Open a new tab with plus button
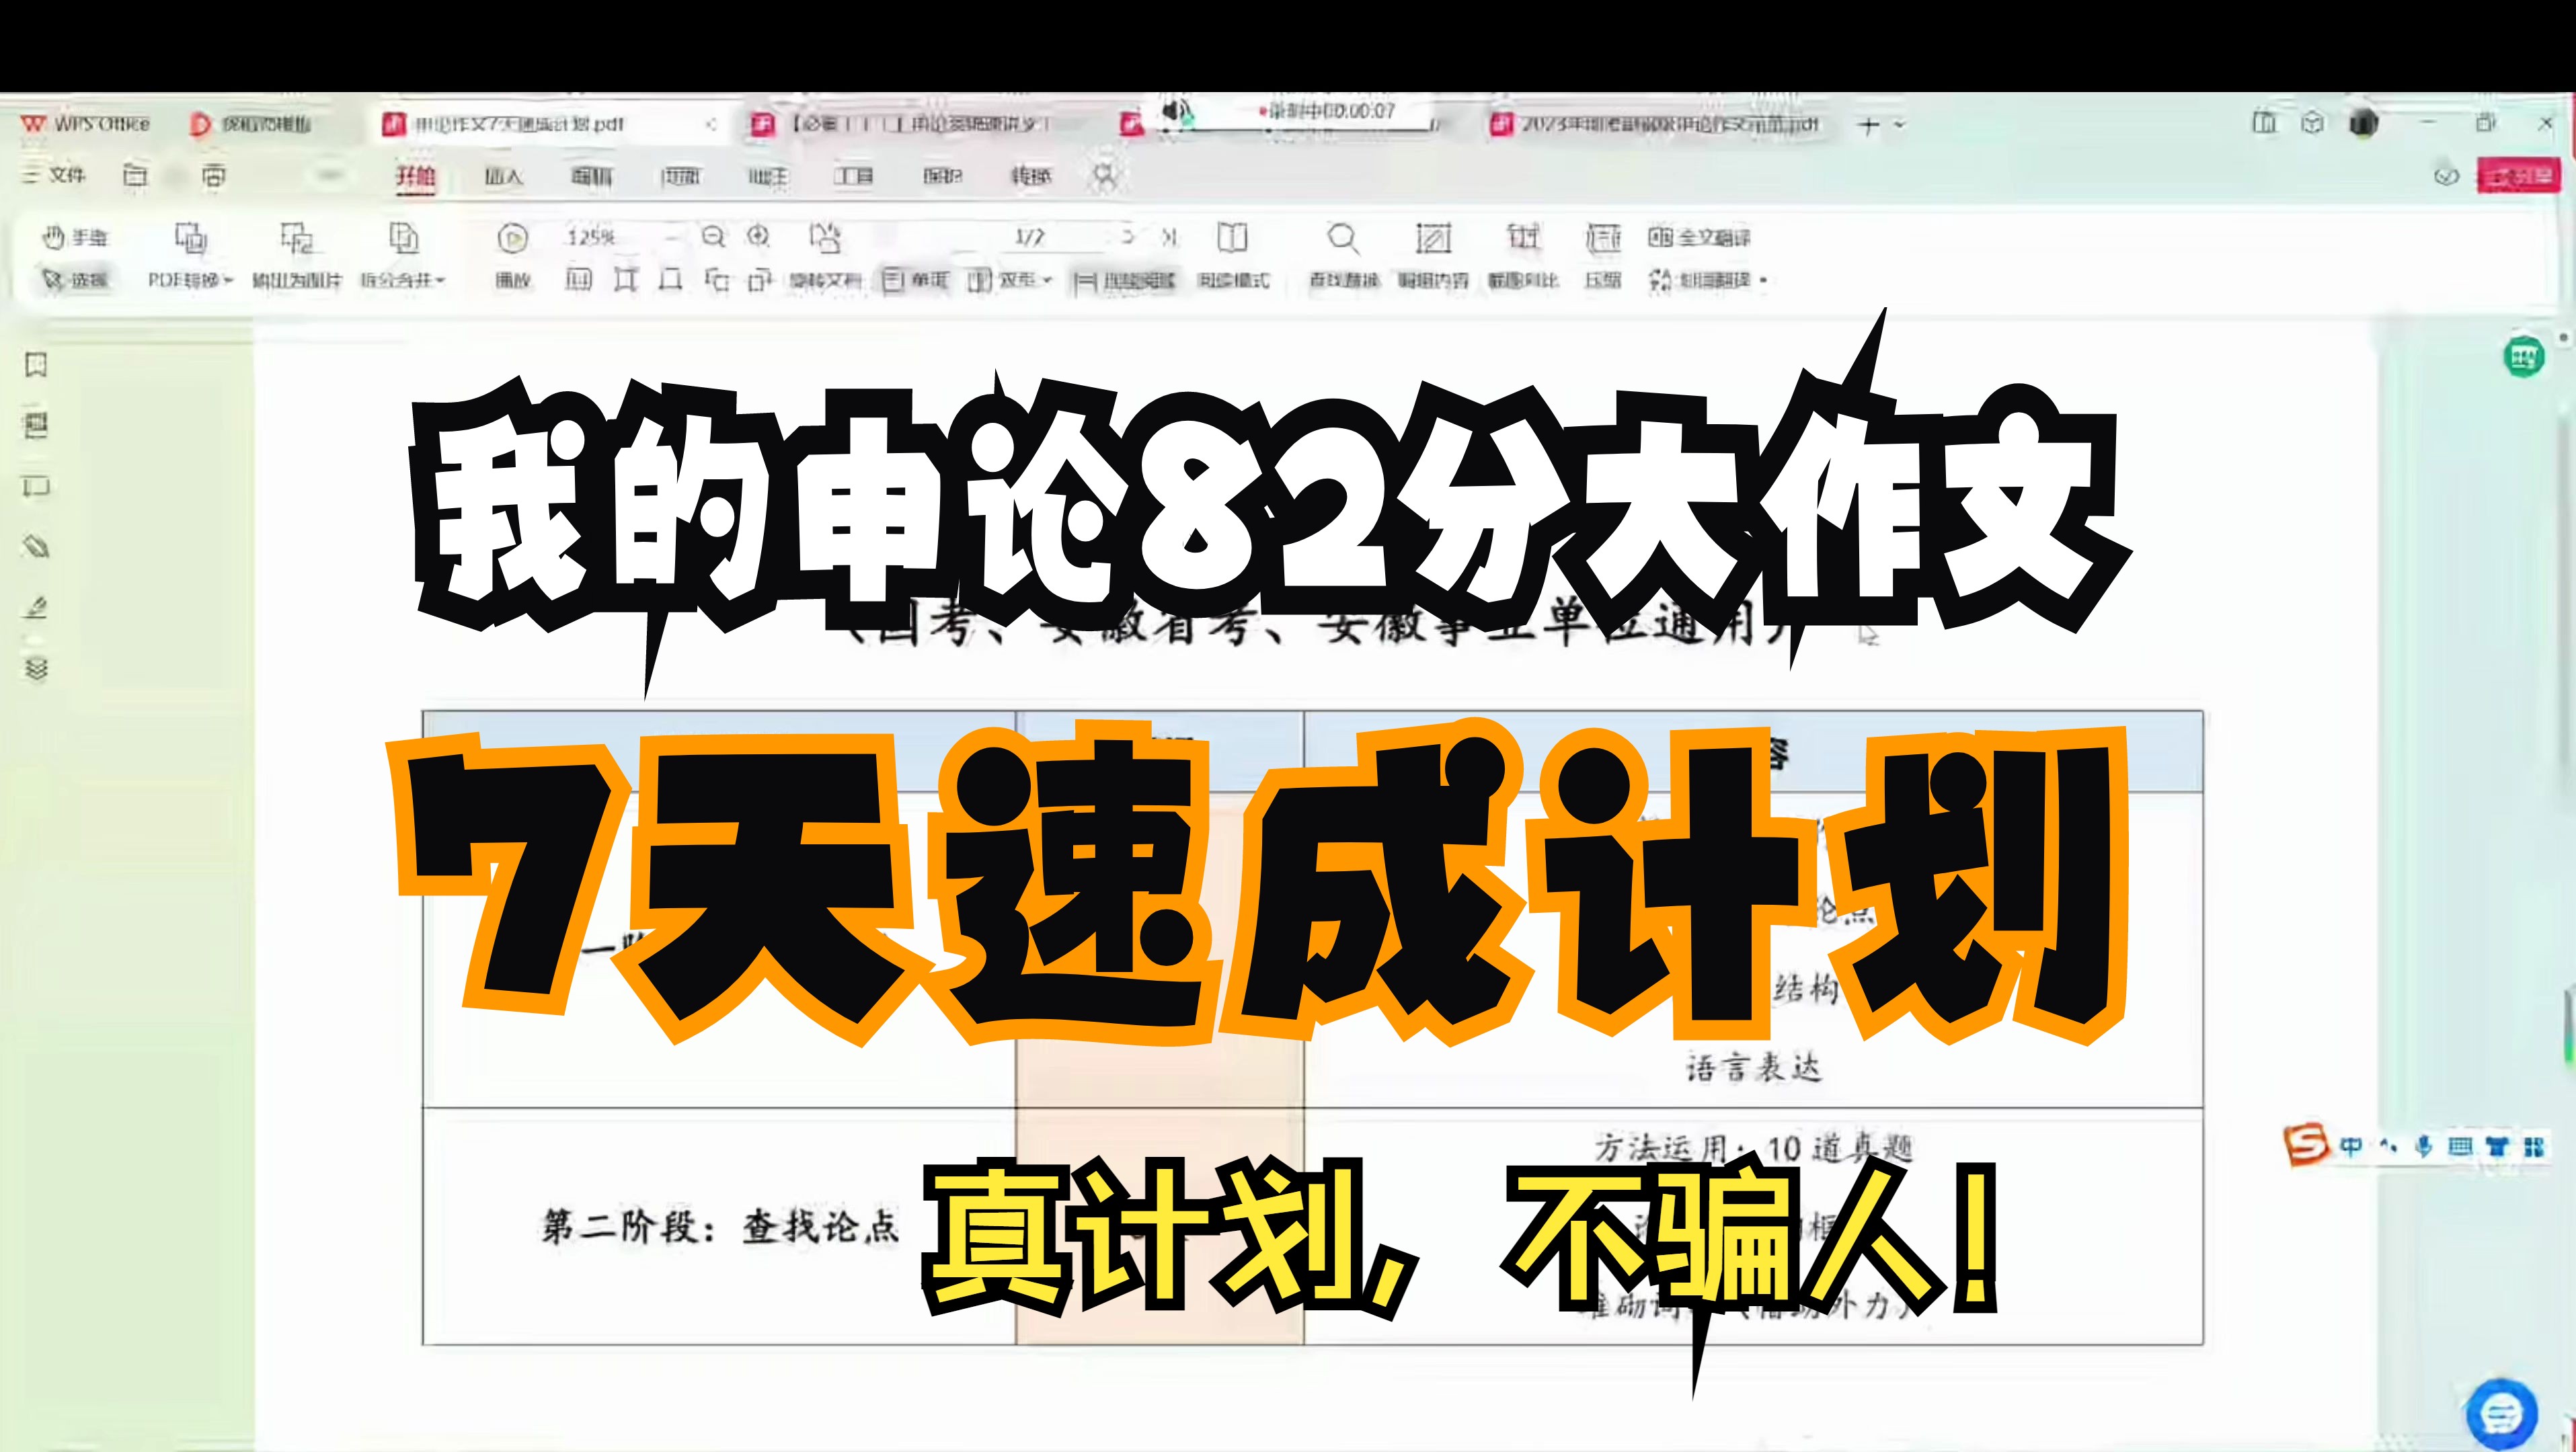The width and height of the screenshot is (2576, 1452). pyautogui.click(x=1868, y=126)
